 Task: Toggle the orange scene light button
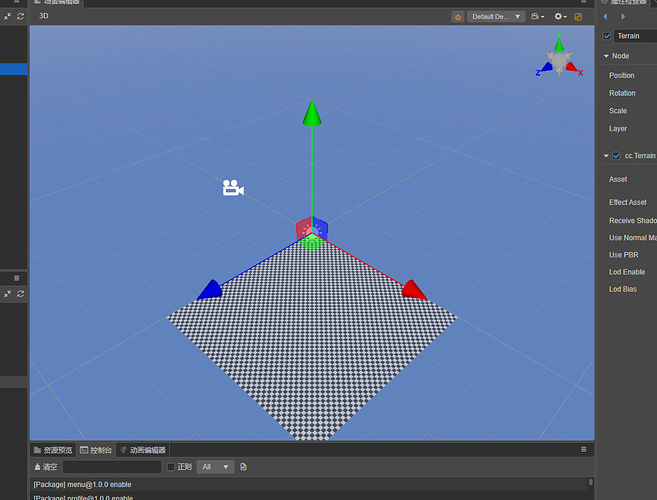pos(458,17)
